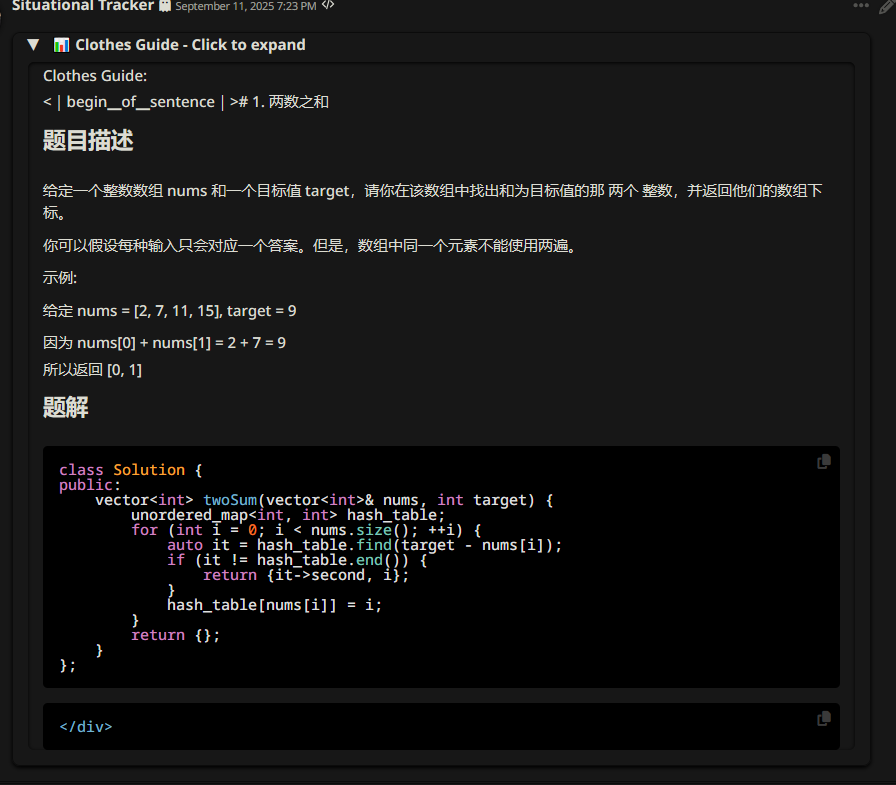This screenshot has width=896, height=785.
Task: Click the 'public:' code line
Action: (90, 485)
